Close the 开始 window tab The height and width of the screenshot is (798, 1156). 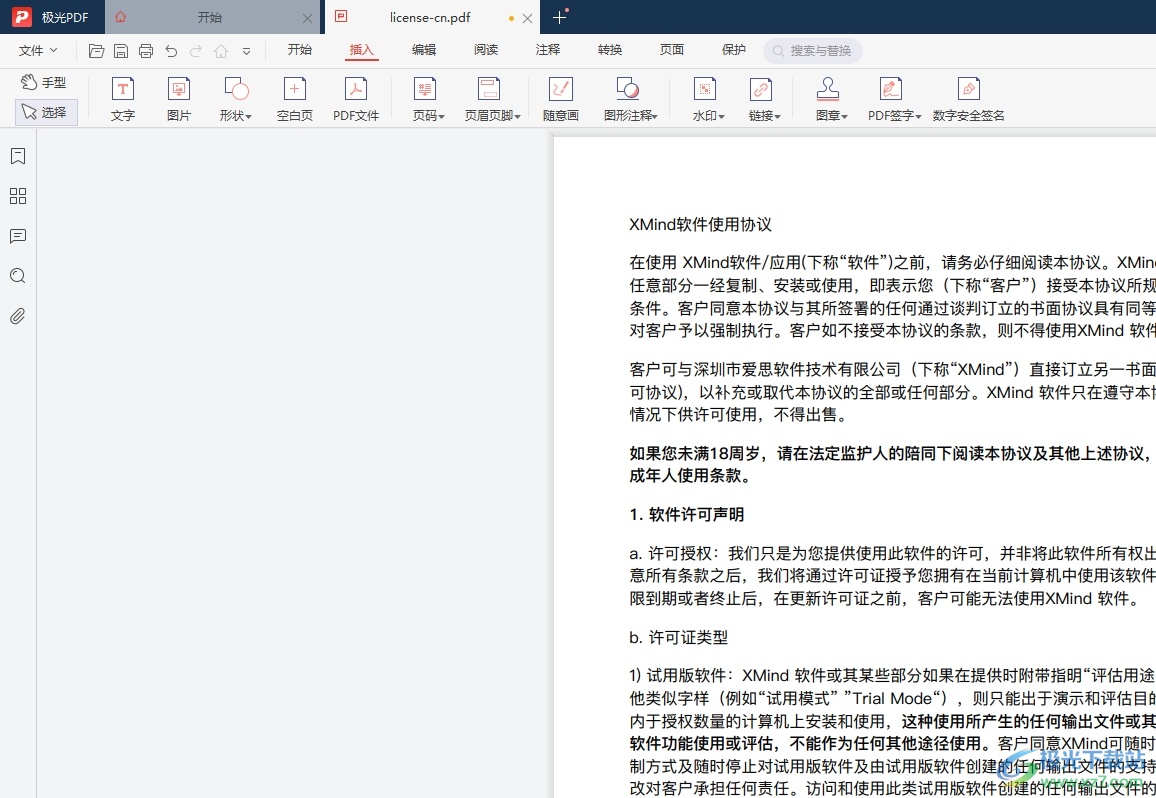point(307,18)
